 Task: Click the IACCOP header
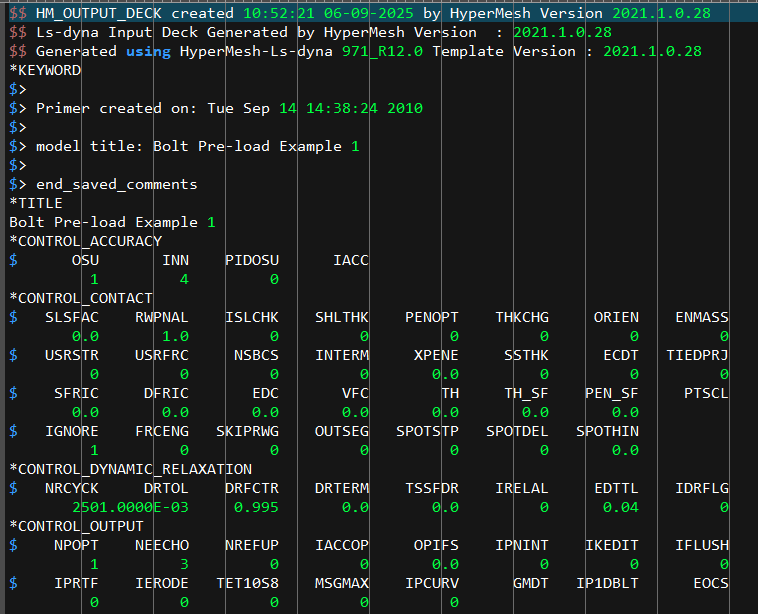(342, 545)
